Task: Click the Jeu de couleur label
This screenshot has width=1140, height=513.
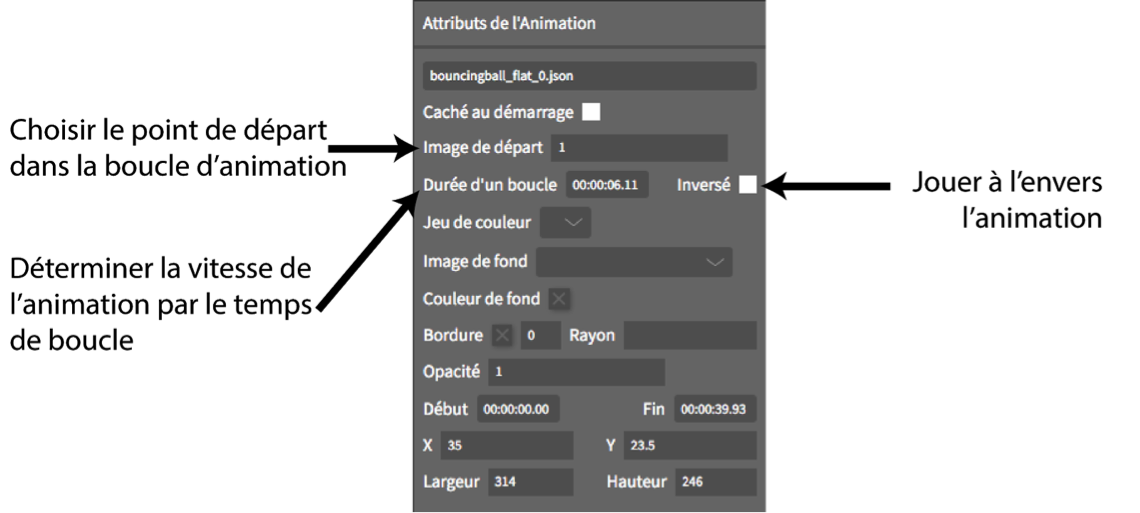Action: pyautogui.click(x=477, y=222)
